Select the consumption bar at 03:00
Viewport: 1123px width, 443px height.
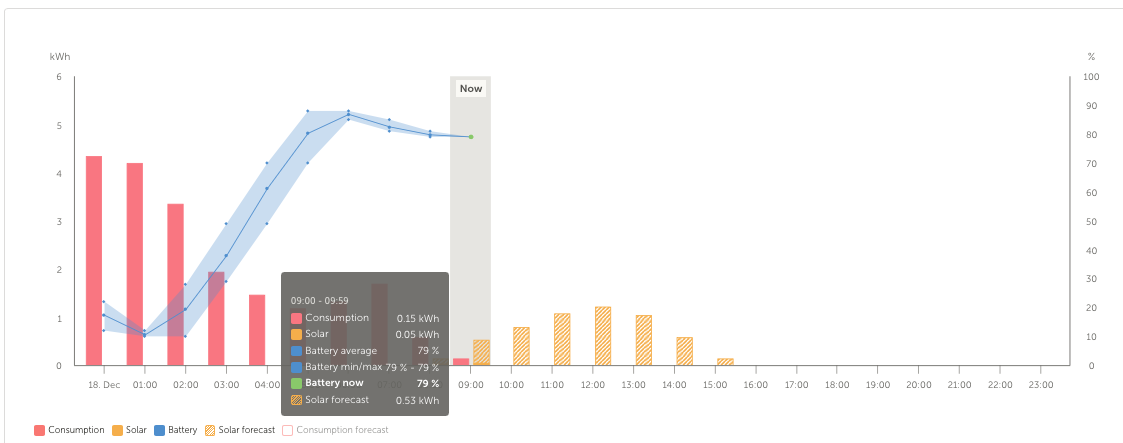click(x=216, y=318)
